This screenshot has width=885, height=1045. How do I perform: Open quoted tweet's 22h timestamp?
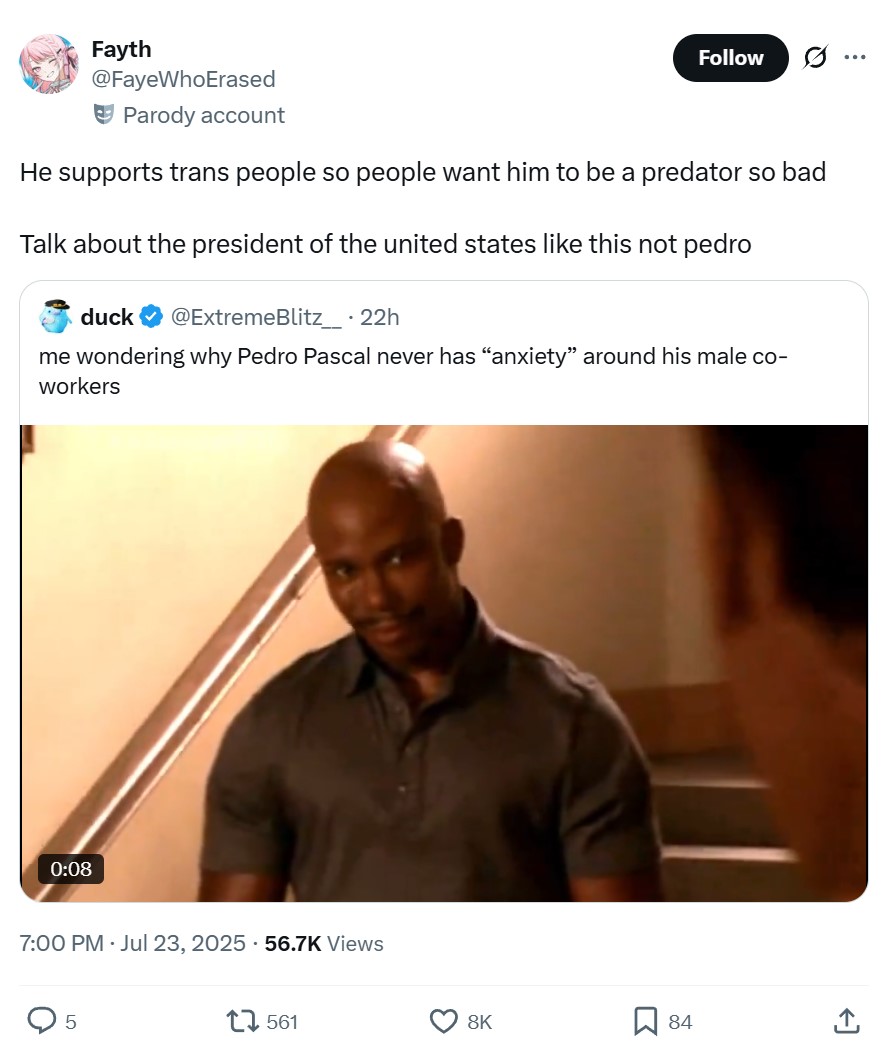point(379,317)
